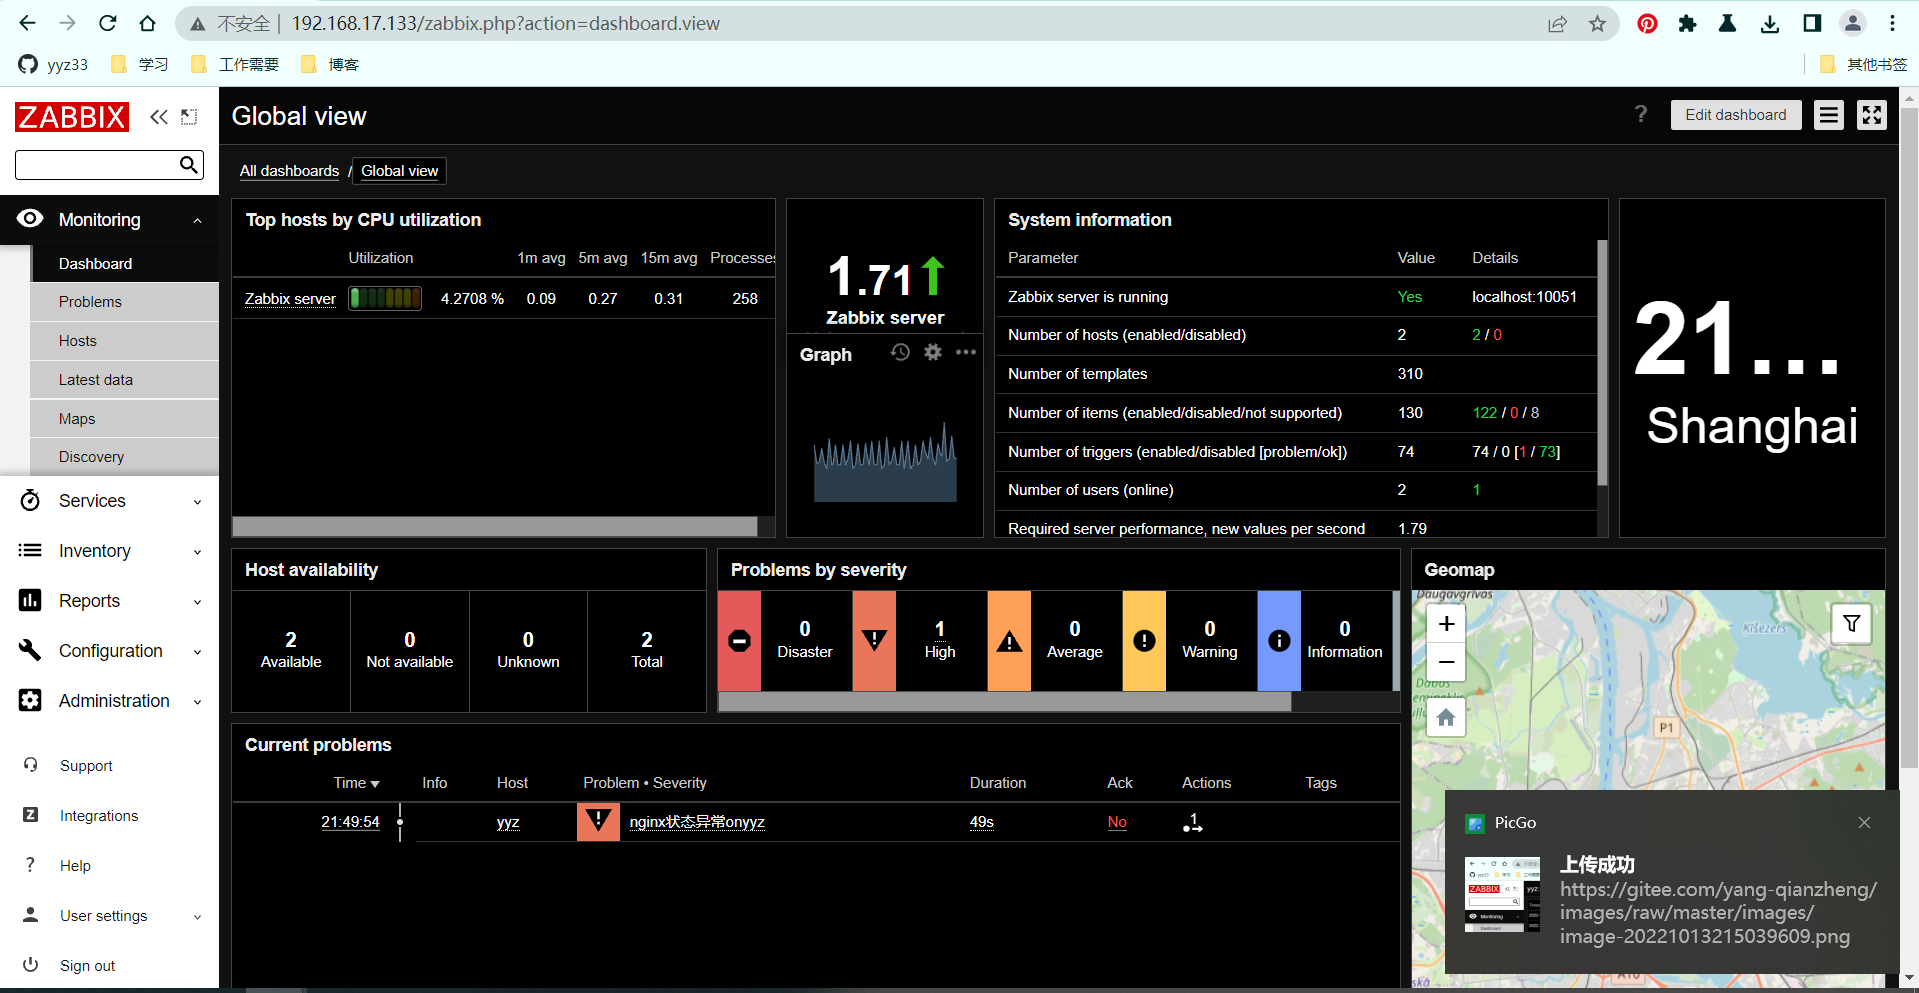The image size is (1919, 993).
Task: Click the 21:49:54 problem time link
Action: [350, 822]
